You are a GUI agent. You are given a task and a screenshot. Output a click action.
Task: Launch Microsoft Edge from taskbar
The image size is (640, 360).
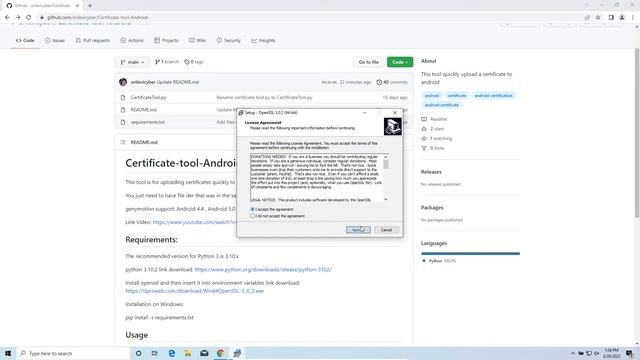pyautogui.click(x=171, y=353)
